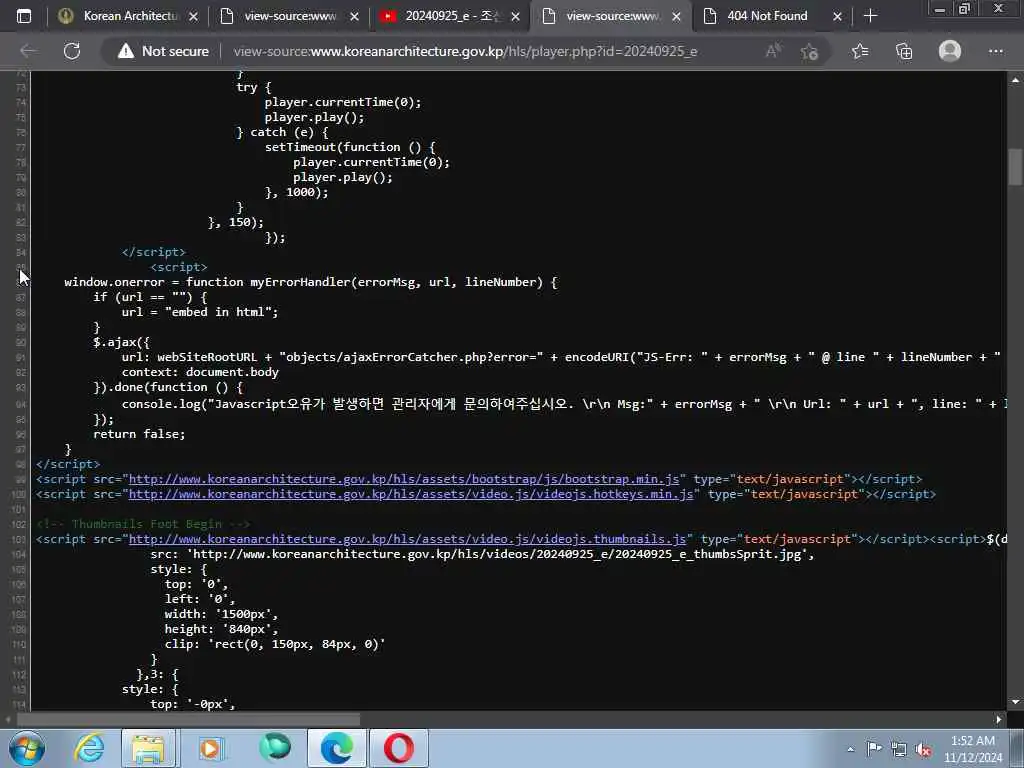Open a new browser tab
The image size is (1024, 768).
[x=871, y=16]
